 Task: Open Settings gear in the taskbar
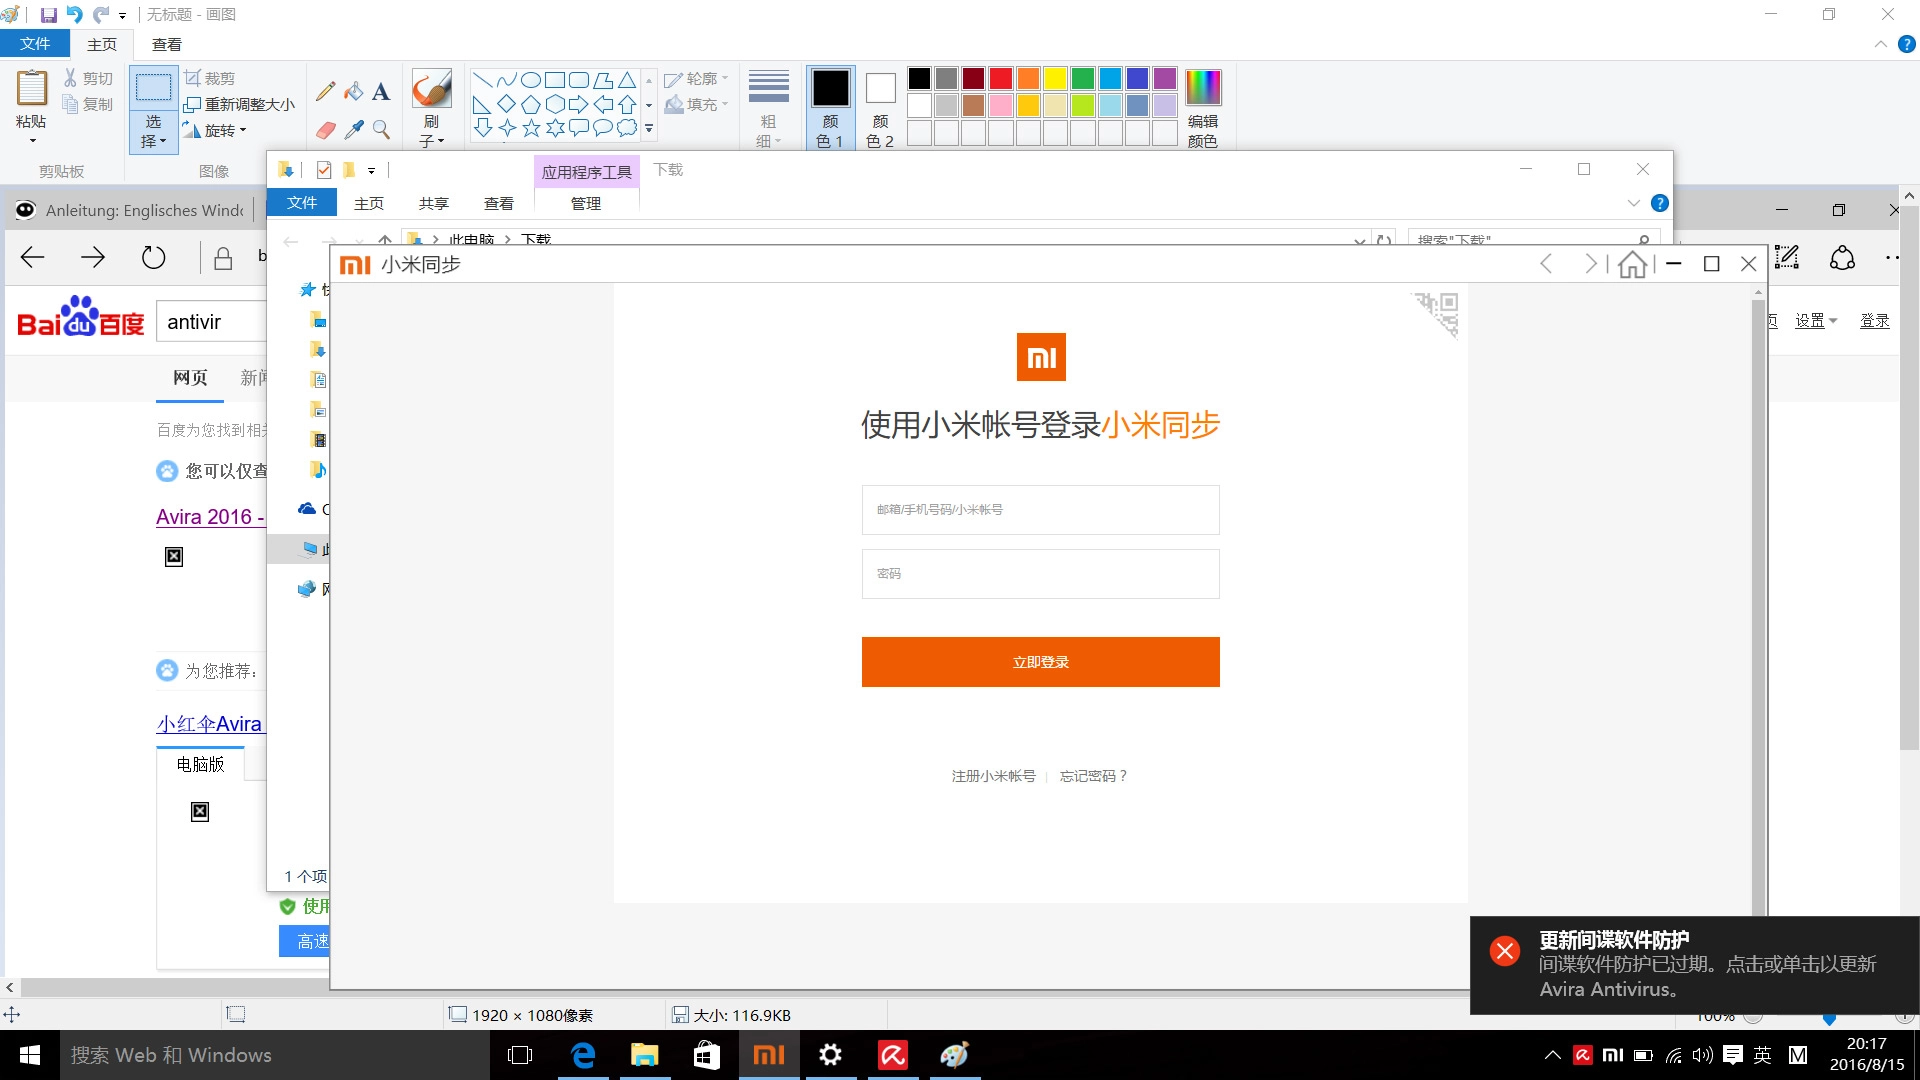831,1055
